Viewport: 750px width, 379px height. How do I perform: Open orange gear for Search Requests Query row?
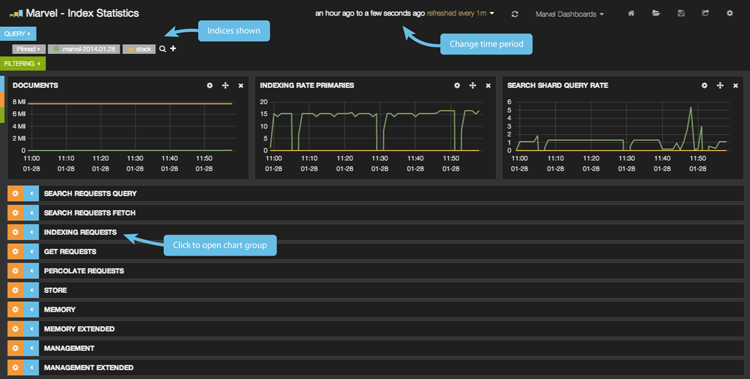click(x=15, y=193)
